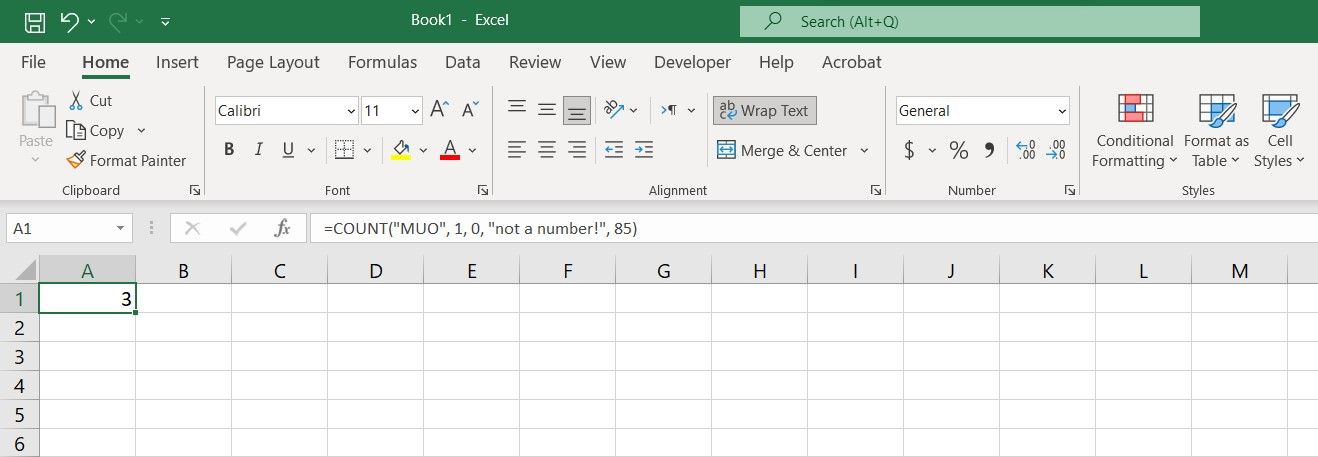
Task: Copy the selected cell
Action: coord(94,130)
